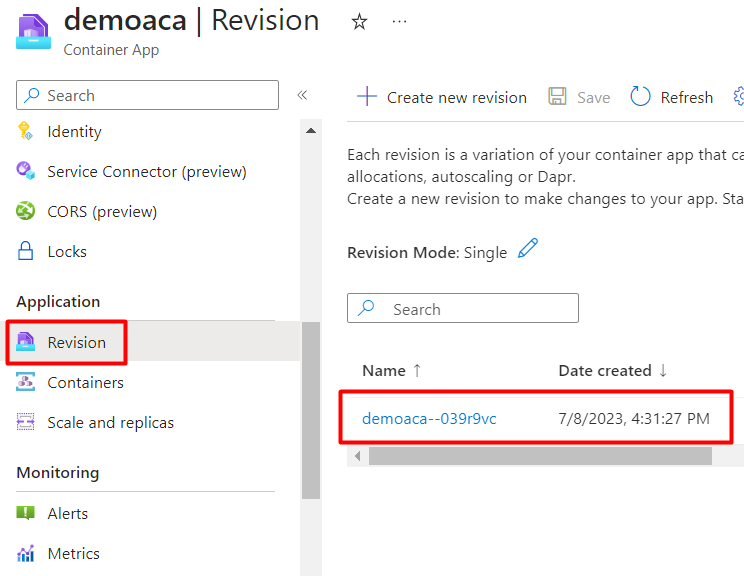The image size is (744, 576).
Task: Open Containers menu item
Action: click(x=85, y=382)
